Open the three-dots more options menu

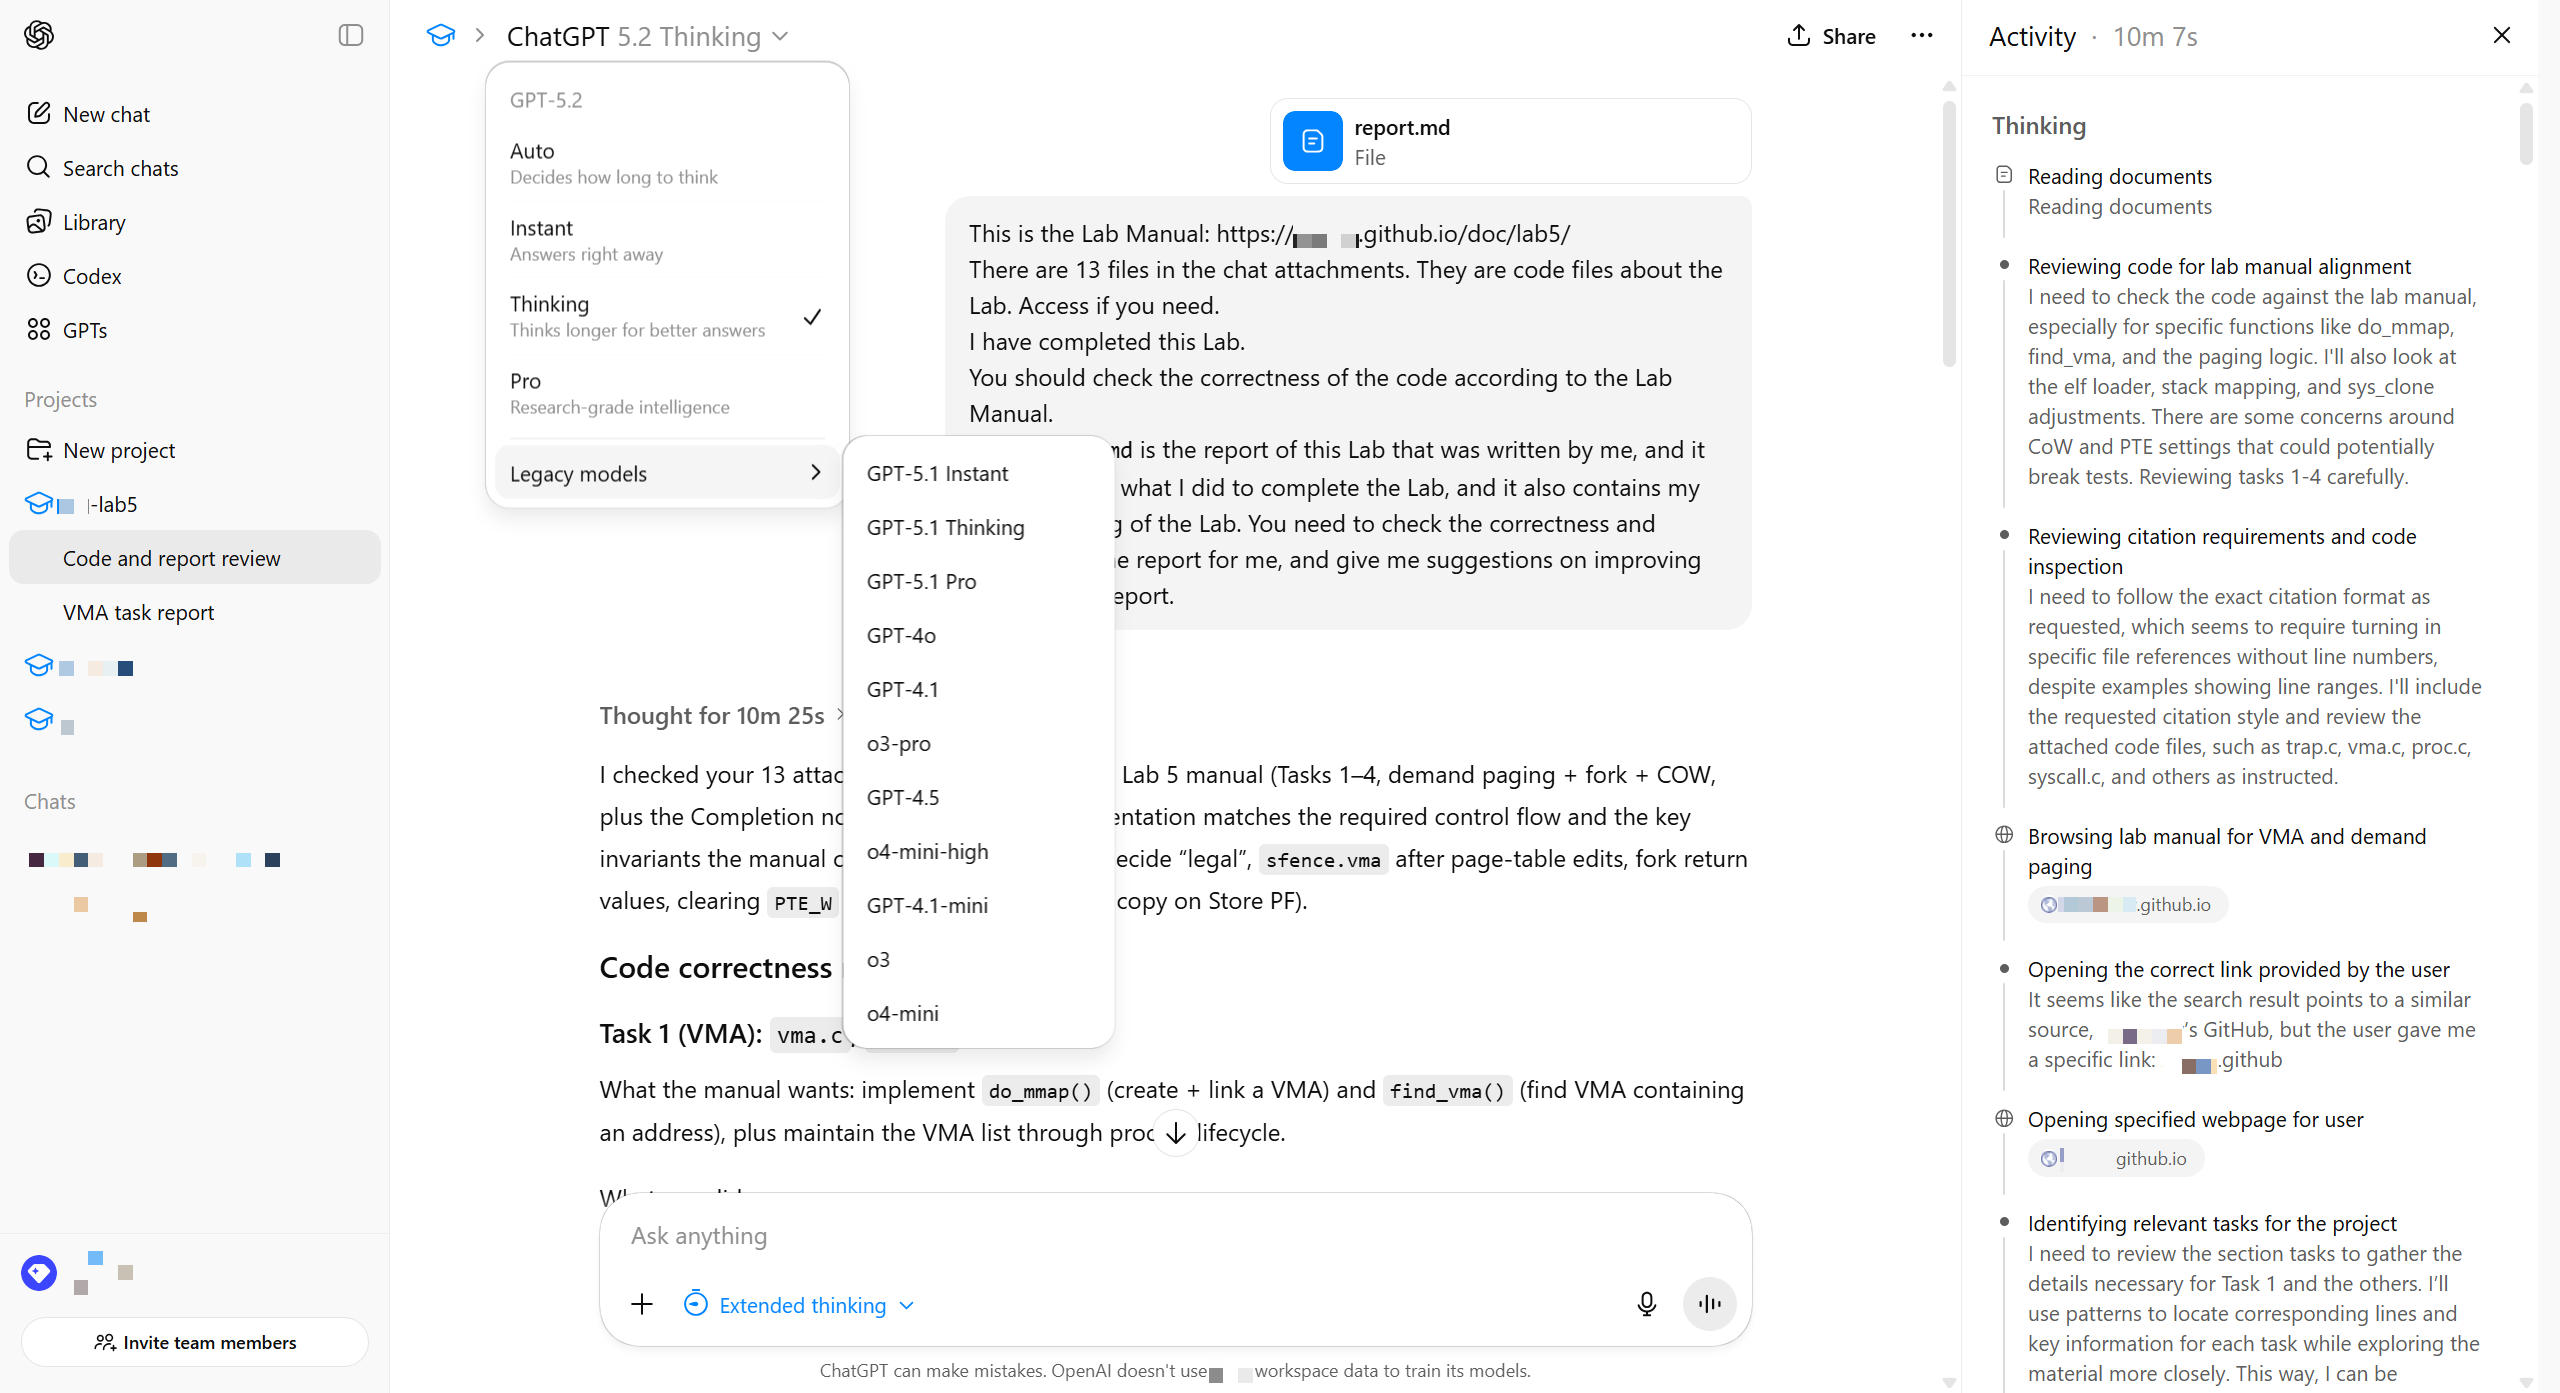tap(1922, 36)
